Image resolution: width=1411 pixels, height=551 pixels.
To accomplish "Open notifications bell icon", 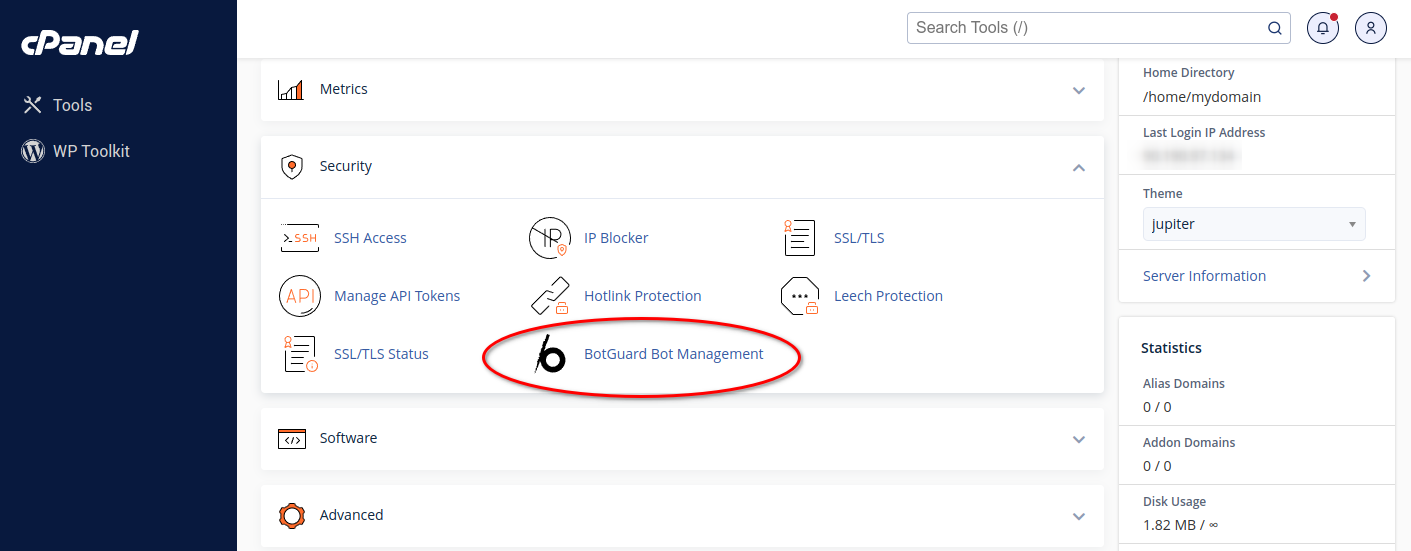I will coord(1323,28).
